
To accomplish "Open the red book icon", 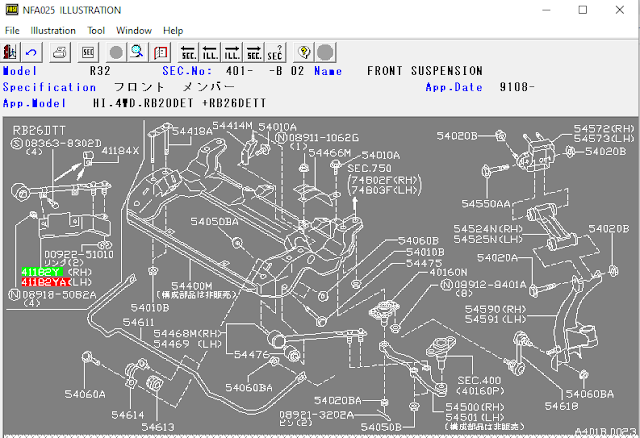I will (160, 53).
